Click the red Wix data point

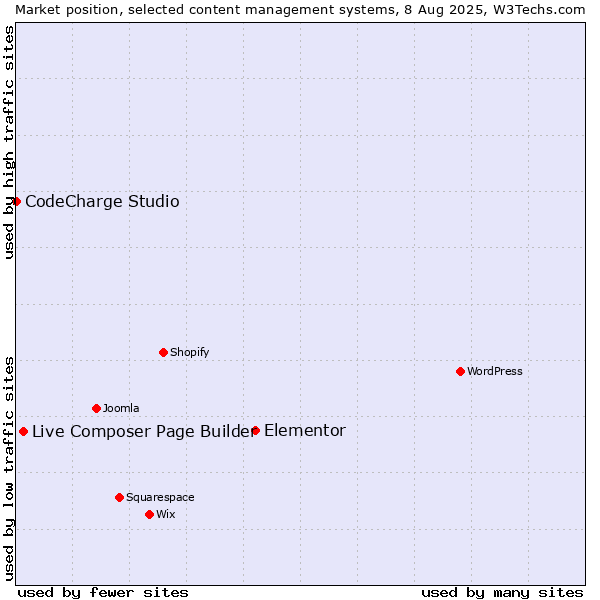point(150,515)
